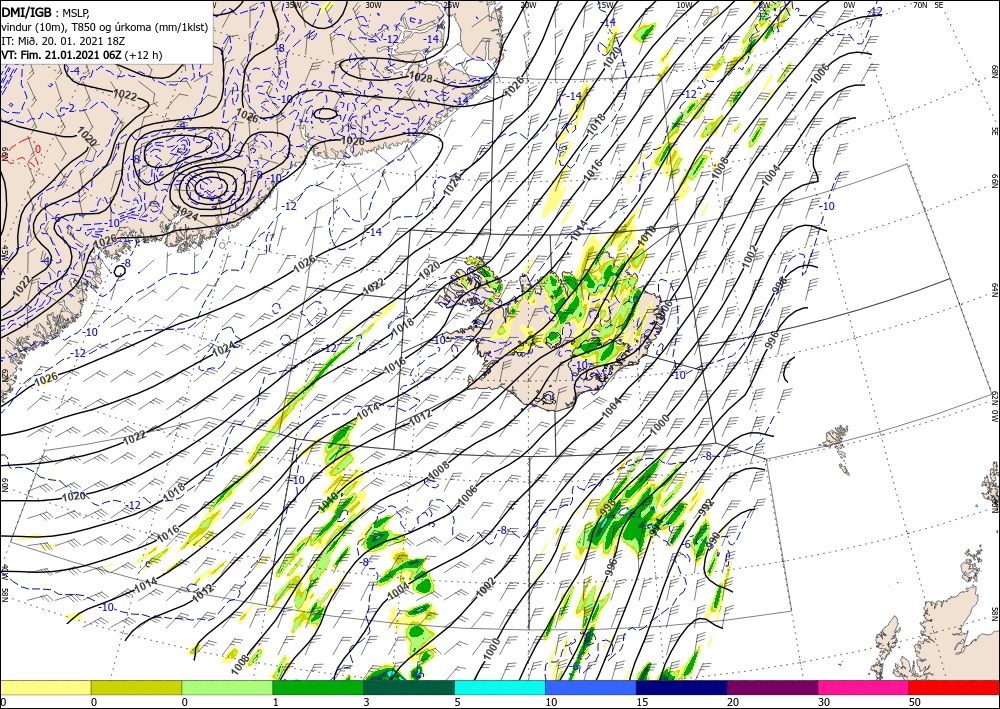Click the 'VT: Fim. 21.01.2021 06Z (+12 h)' line

82,55
